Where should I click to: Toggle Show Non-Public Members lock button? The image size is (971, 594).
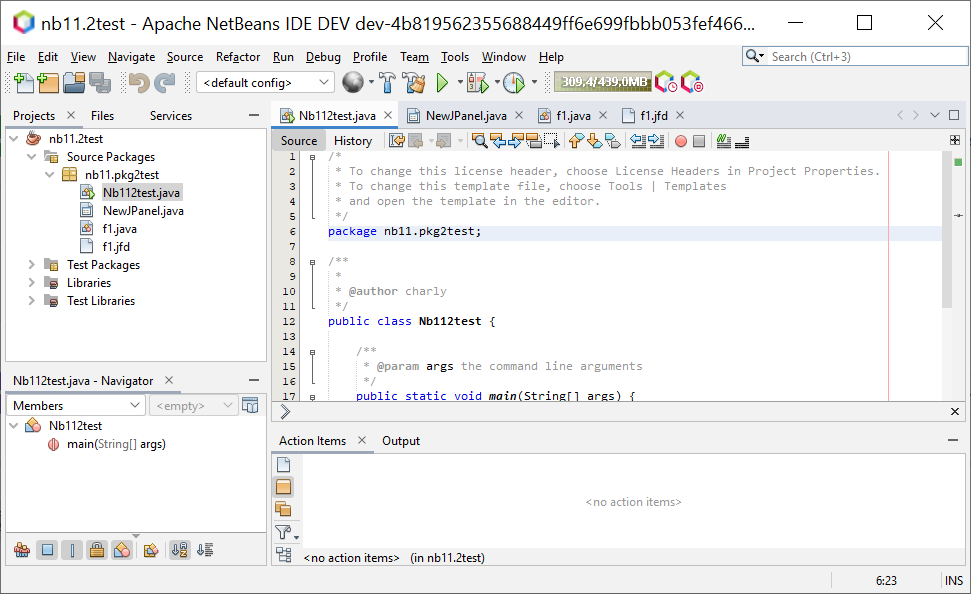(97, 550)
